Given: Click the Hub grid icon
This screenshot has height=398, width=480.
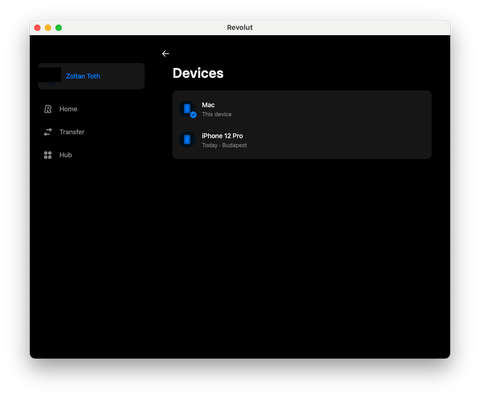Looking at the screenshot, I should (48, 155).
